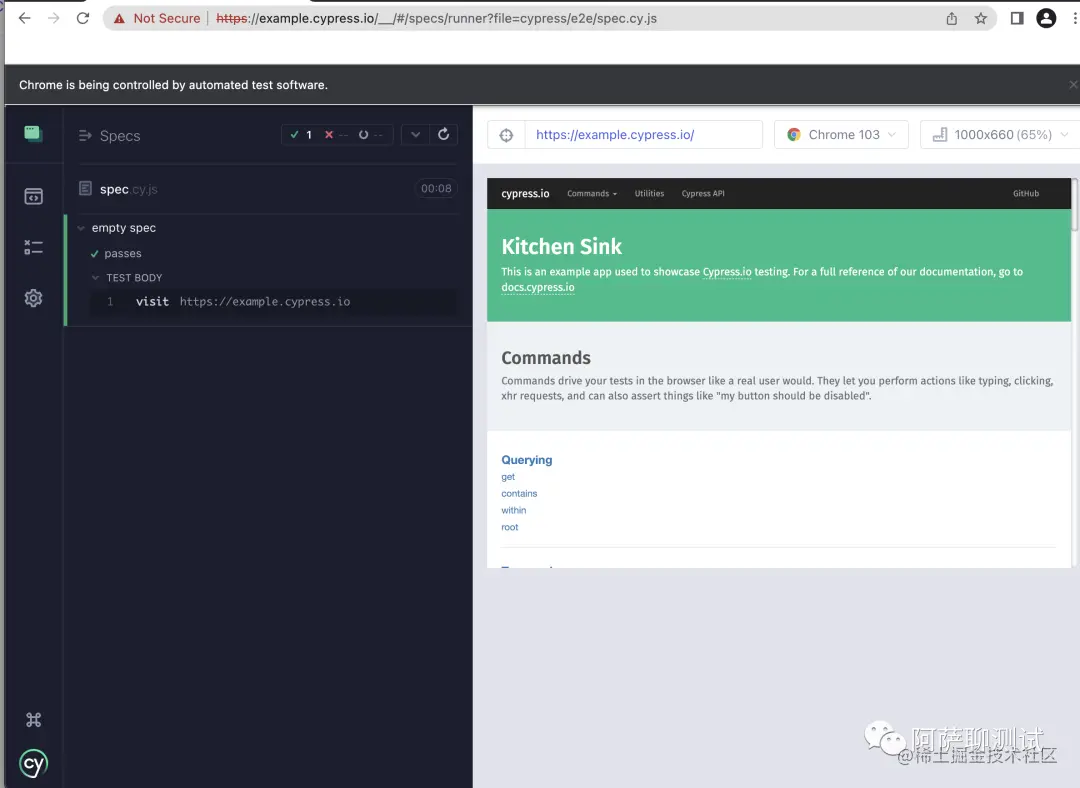Open keyboard shortcuts command icon
This screenshot has height=788, width=1080.
pos(33,720)
